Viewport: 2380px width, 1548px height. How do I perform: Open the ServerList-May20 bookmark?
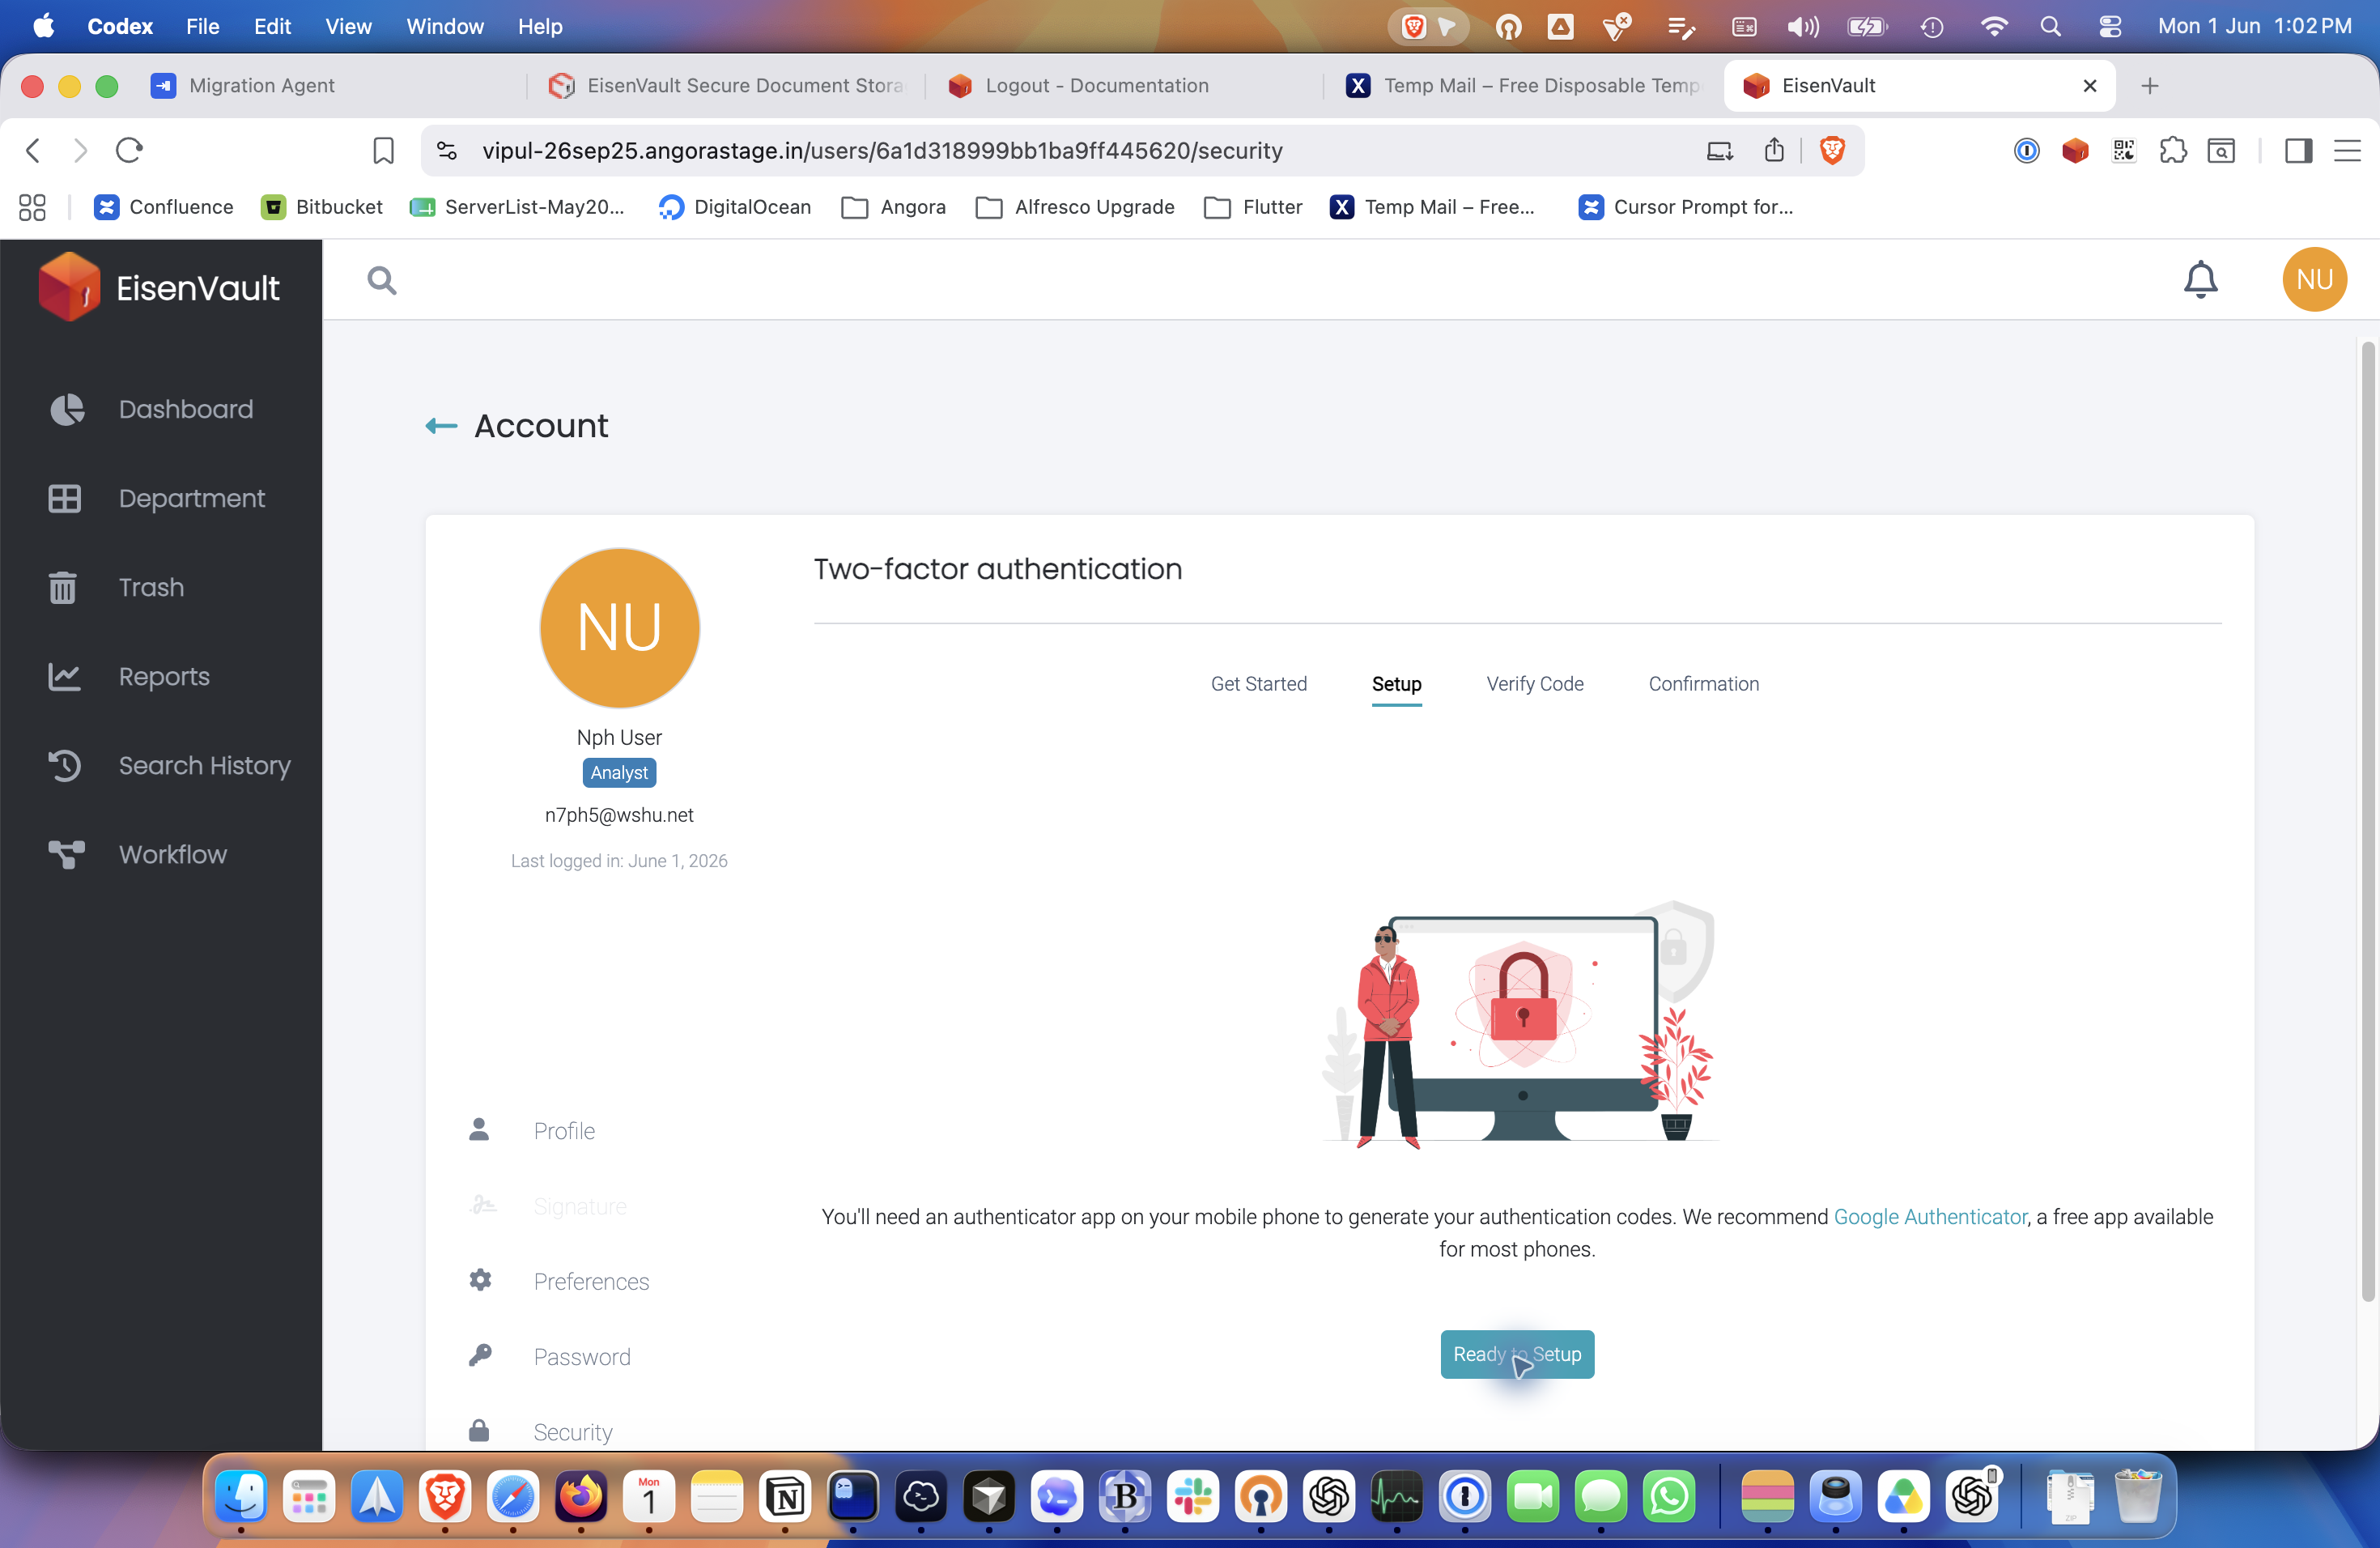coord(517,207)
